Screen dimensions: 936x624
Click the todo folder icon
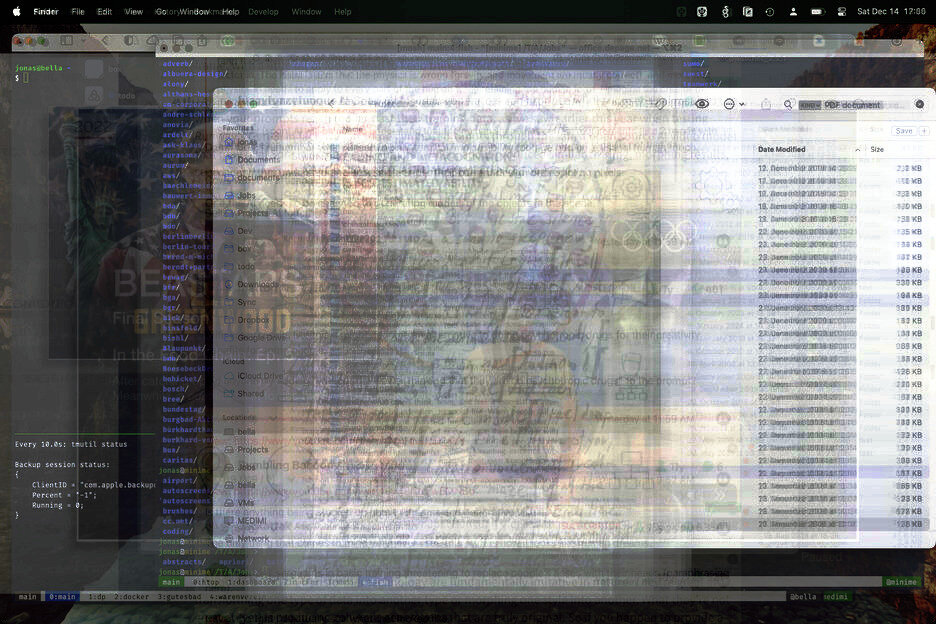click(229, 266)
